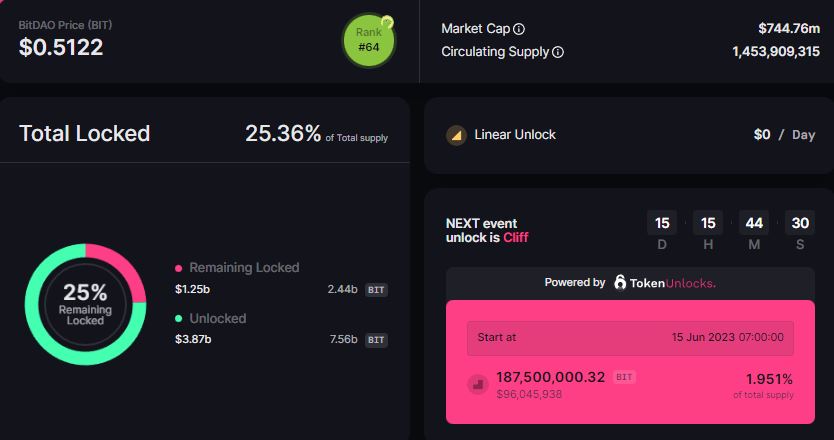Click the green Unlocked legend dot
This screenshot has height=440, width=834.
179,319
